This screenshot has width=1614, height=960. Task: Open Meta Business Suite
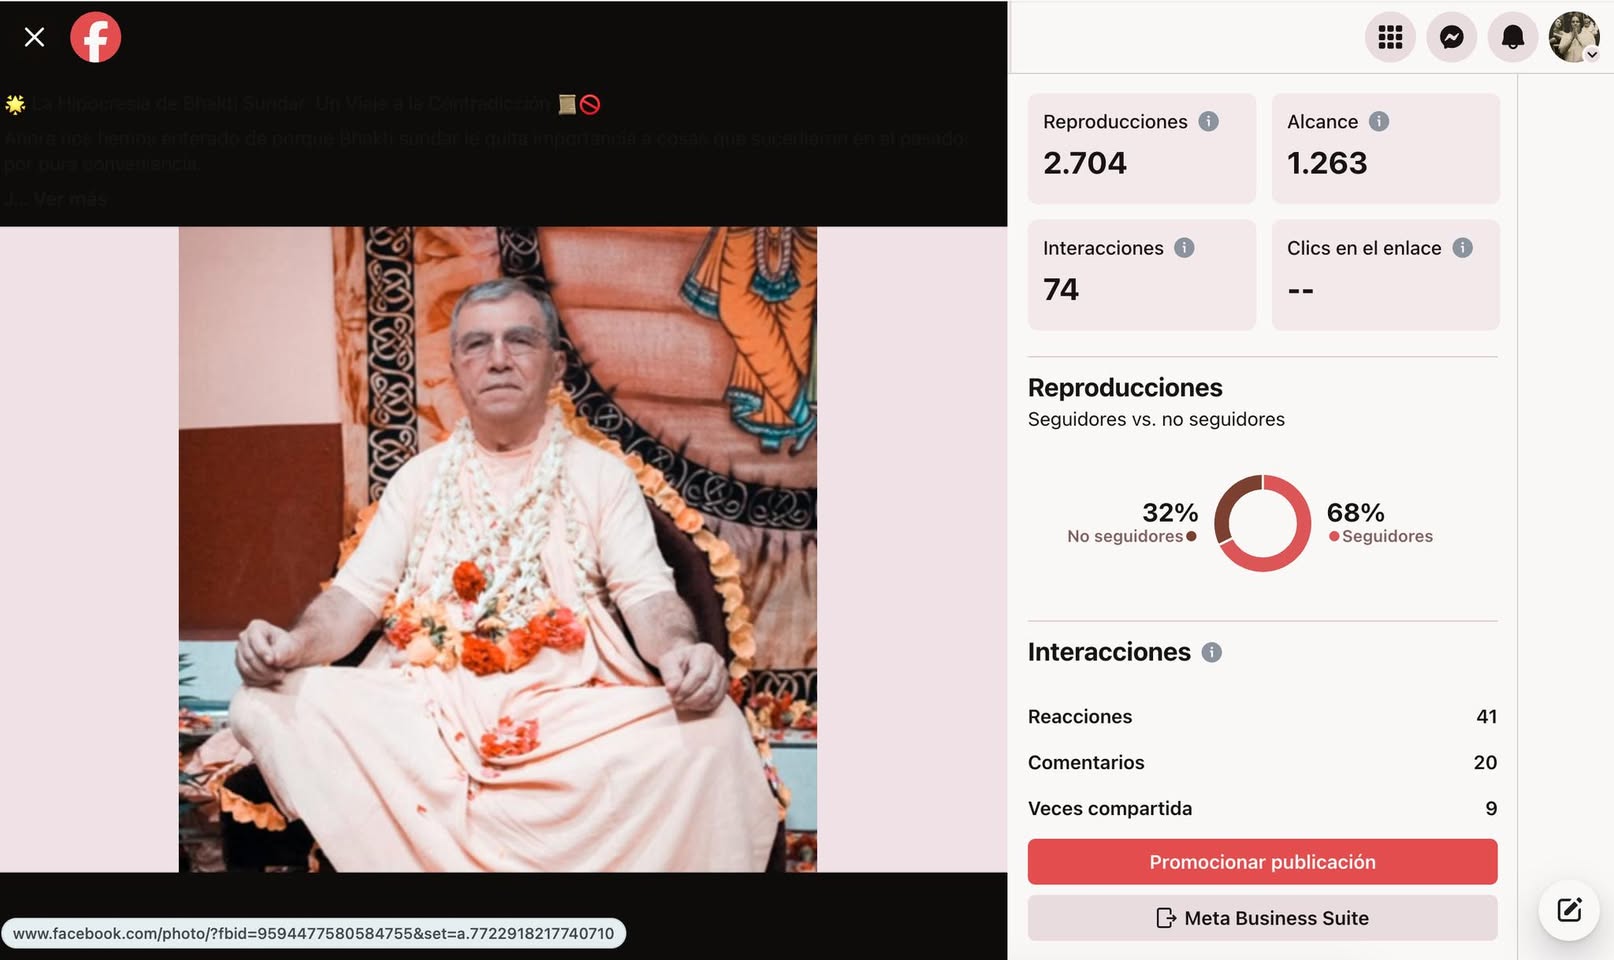point(1262,918)
